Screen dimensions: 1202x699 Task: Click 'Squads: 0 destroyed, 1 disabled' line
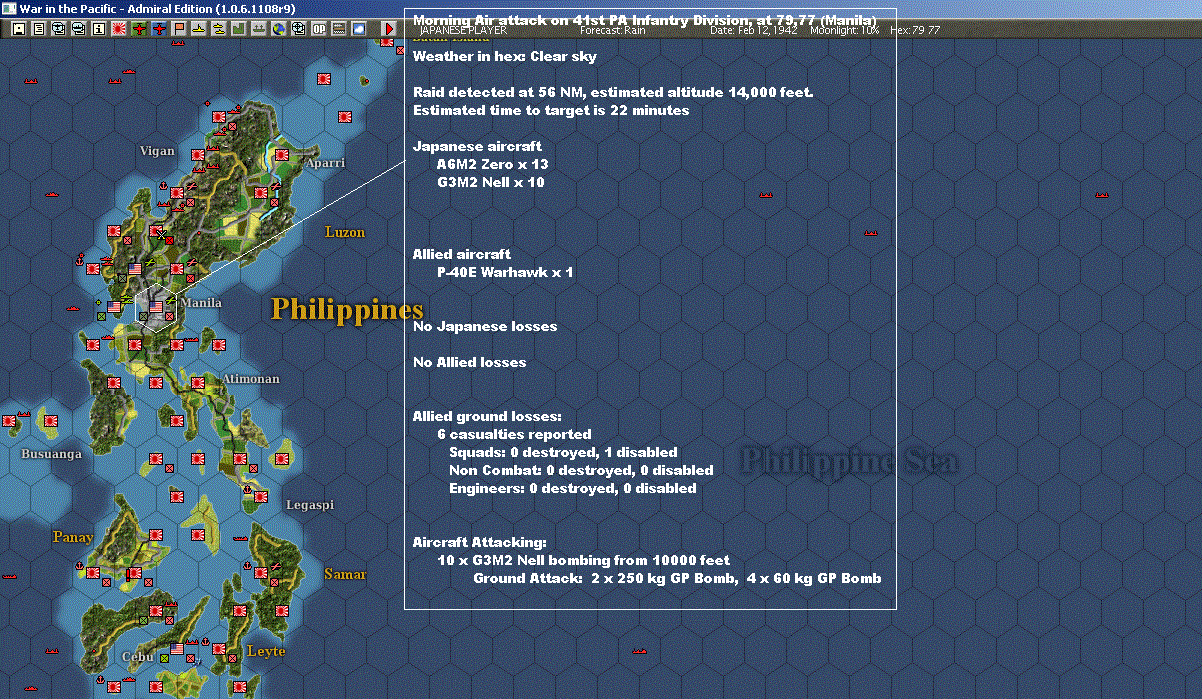[x=563, y=453]
